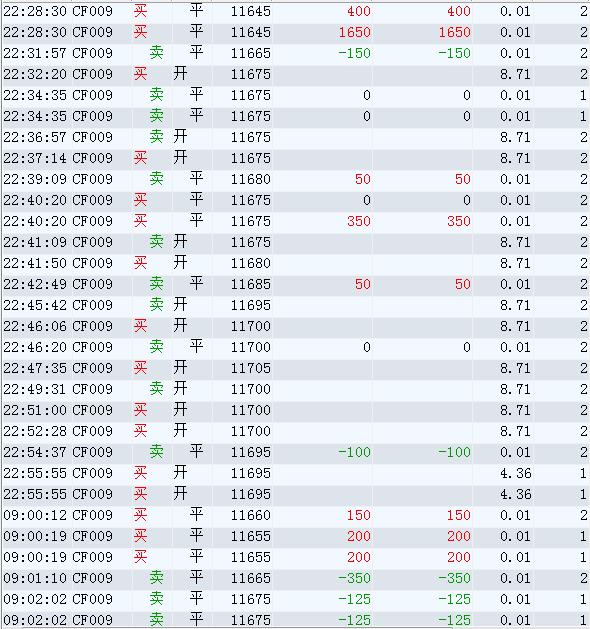Image resolution: width=590 pixels, height=629 pixels.
Task: Click the 4.36 fee in last 22:55:55 row
Action: pos(515,494)
